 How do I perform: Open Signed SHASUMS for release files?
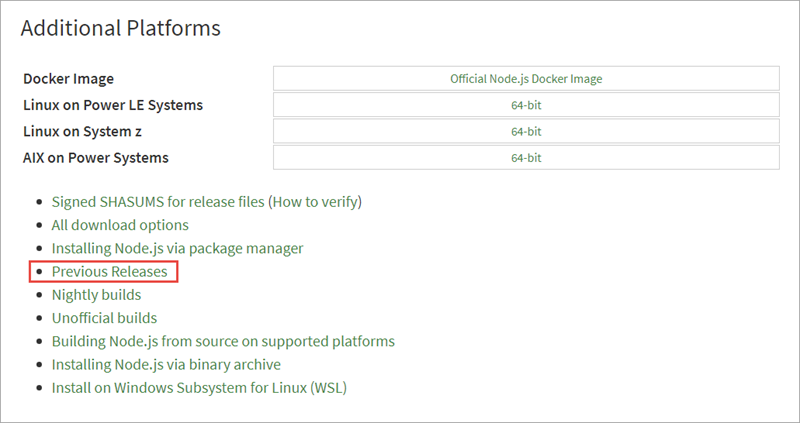point(158,202)
